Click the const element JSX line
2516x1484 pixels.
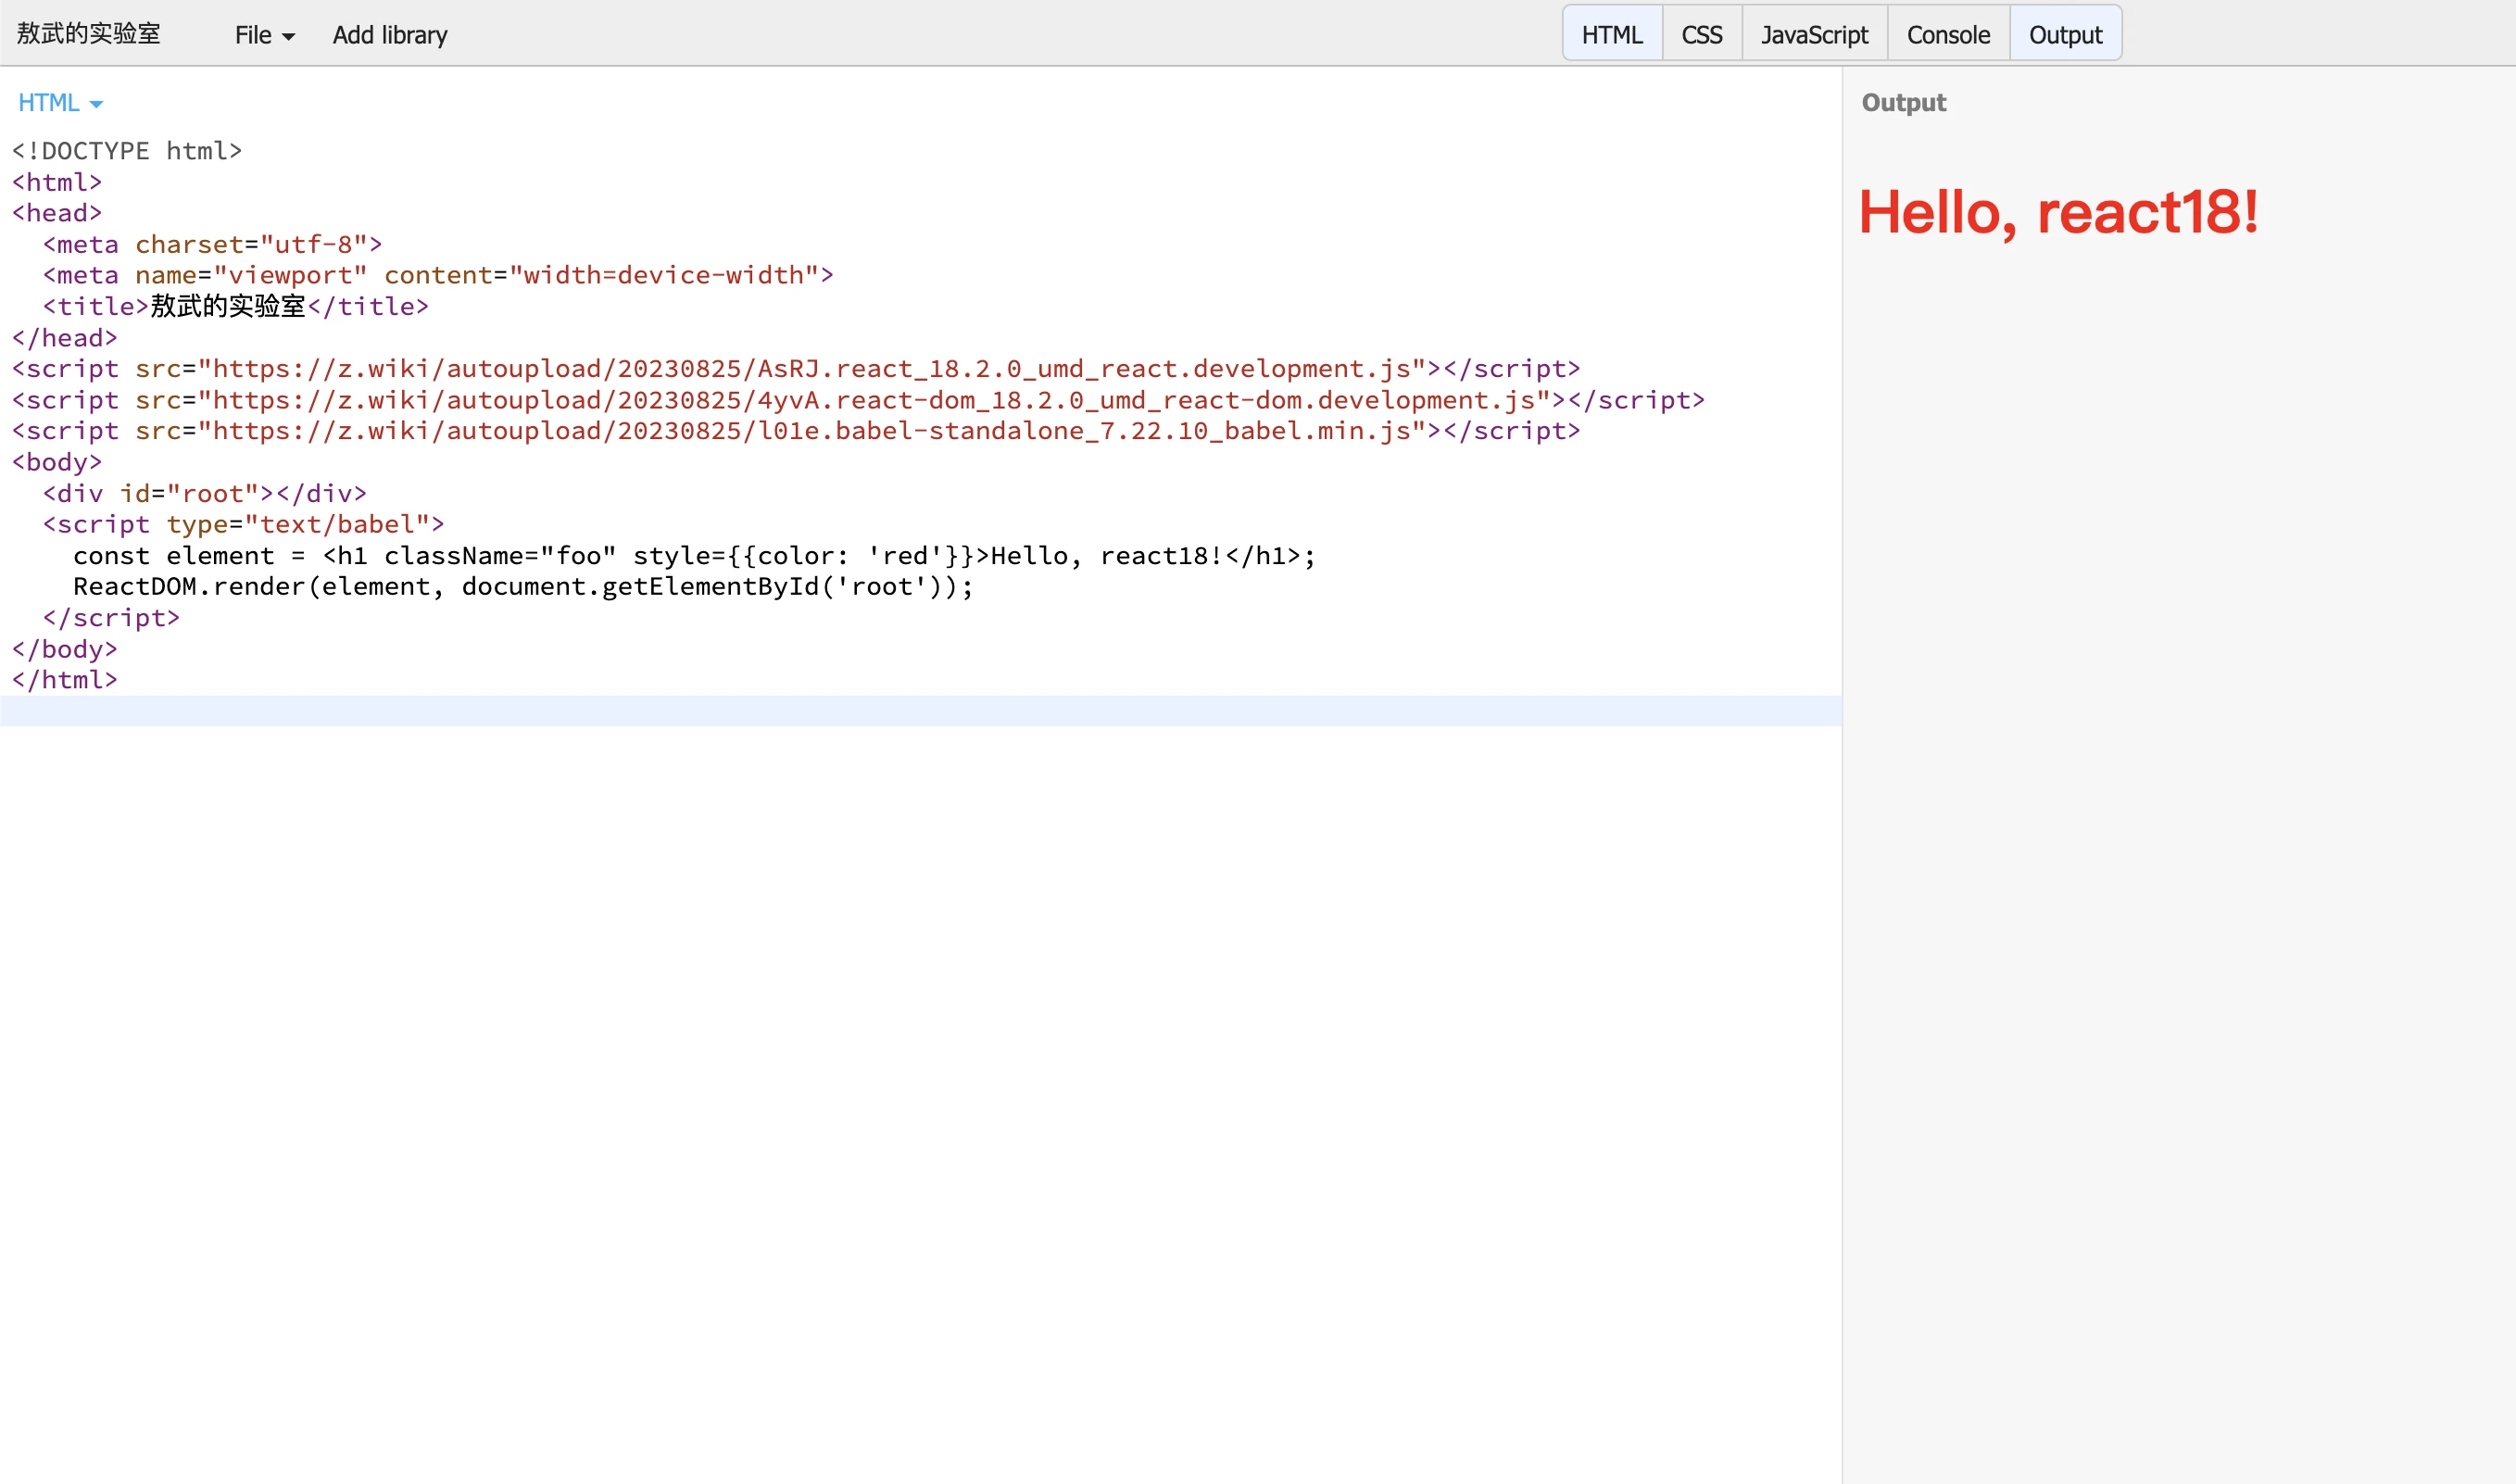pos(695,556)
